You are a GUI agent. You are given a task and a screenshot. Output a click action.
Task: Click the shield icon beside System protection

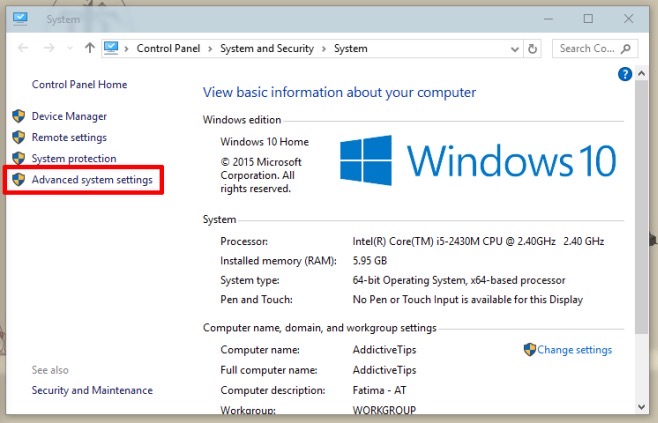(18, 158)
